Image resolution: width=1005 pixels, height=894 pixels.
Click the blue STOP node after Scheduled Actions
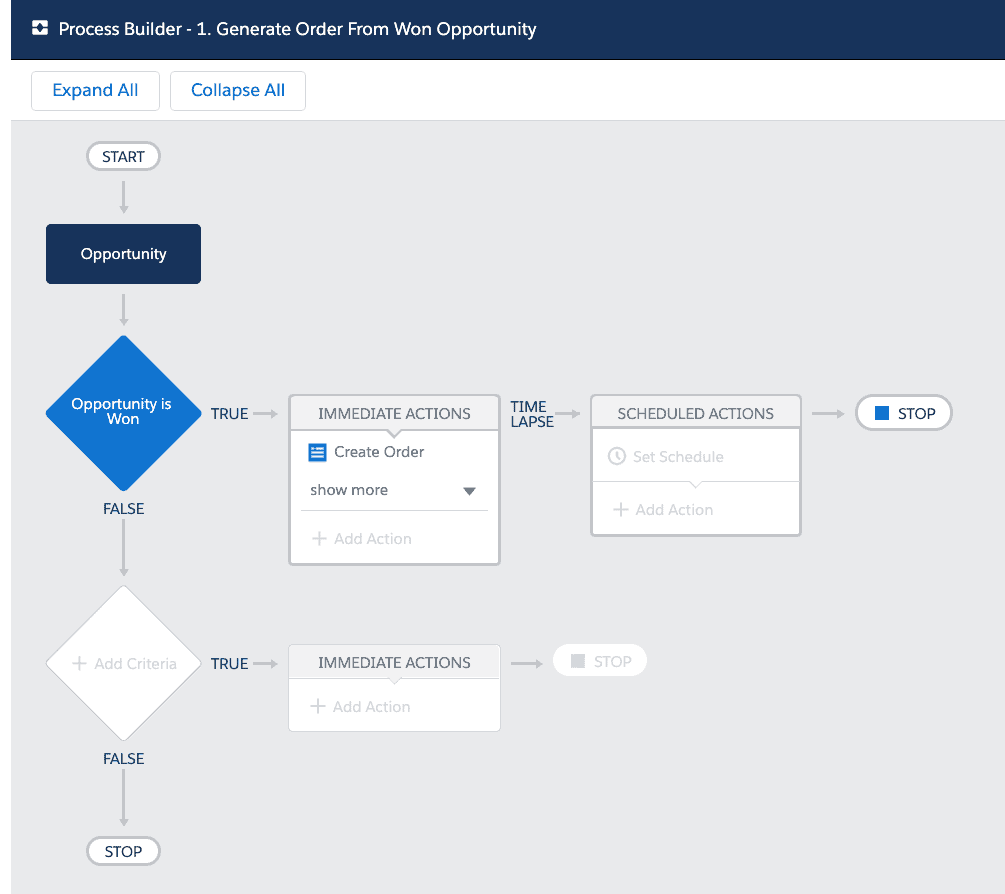point(904,413)
